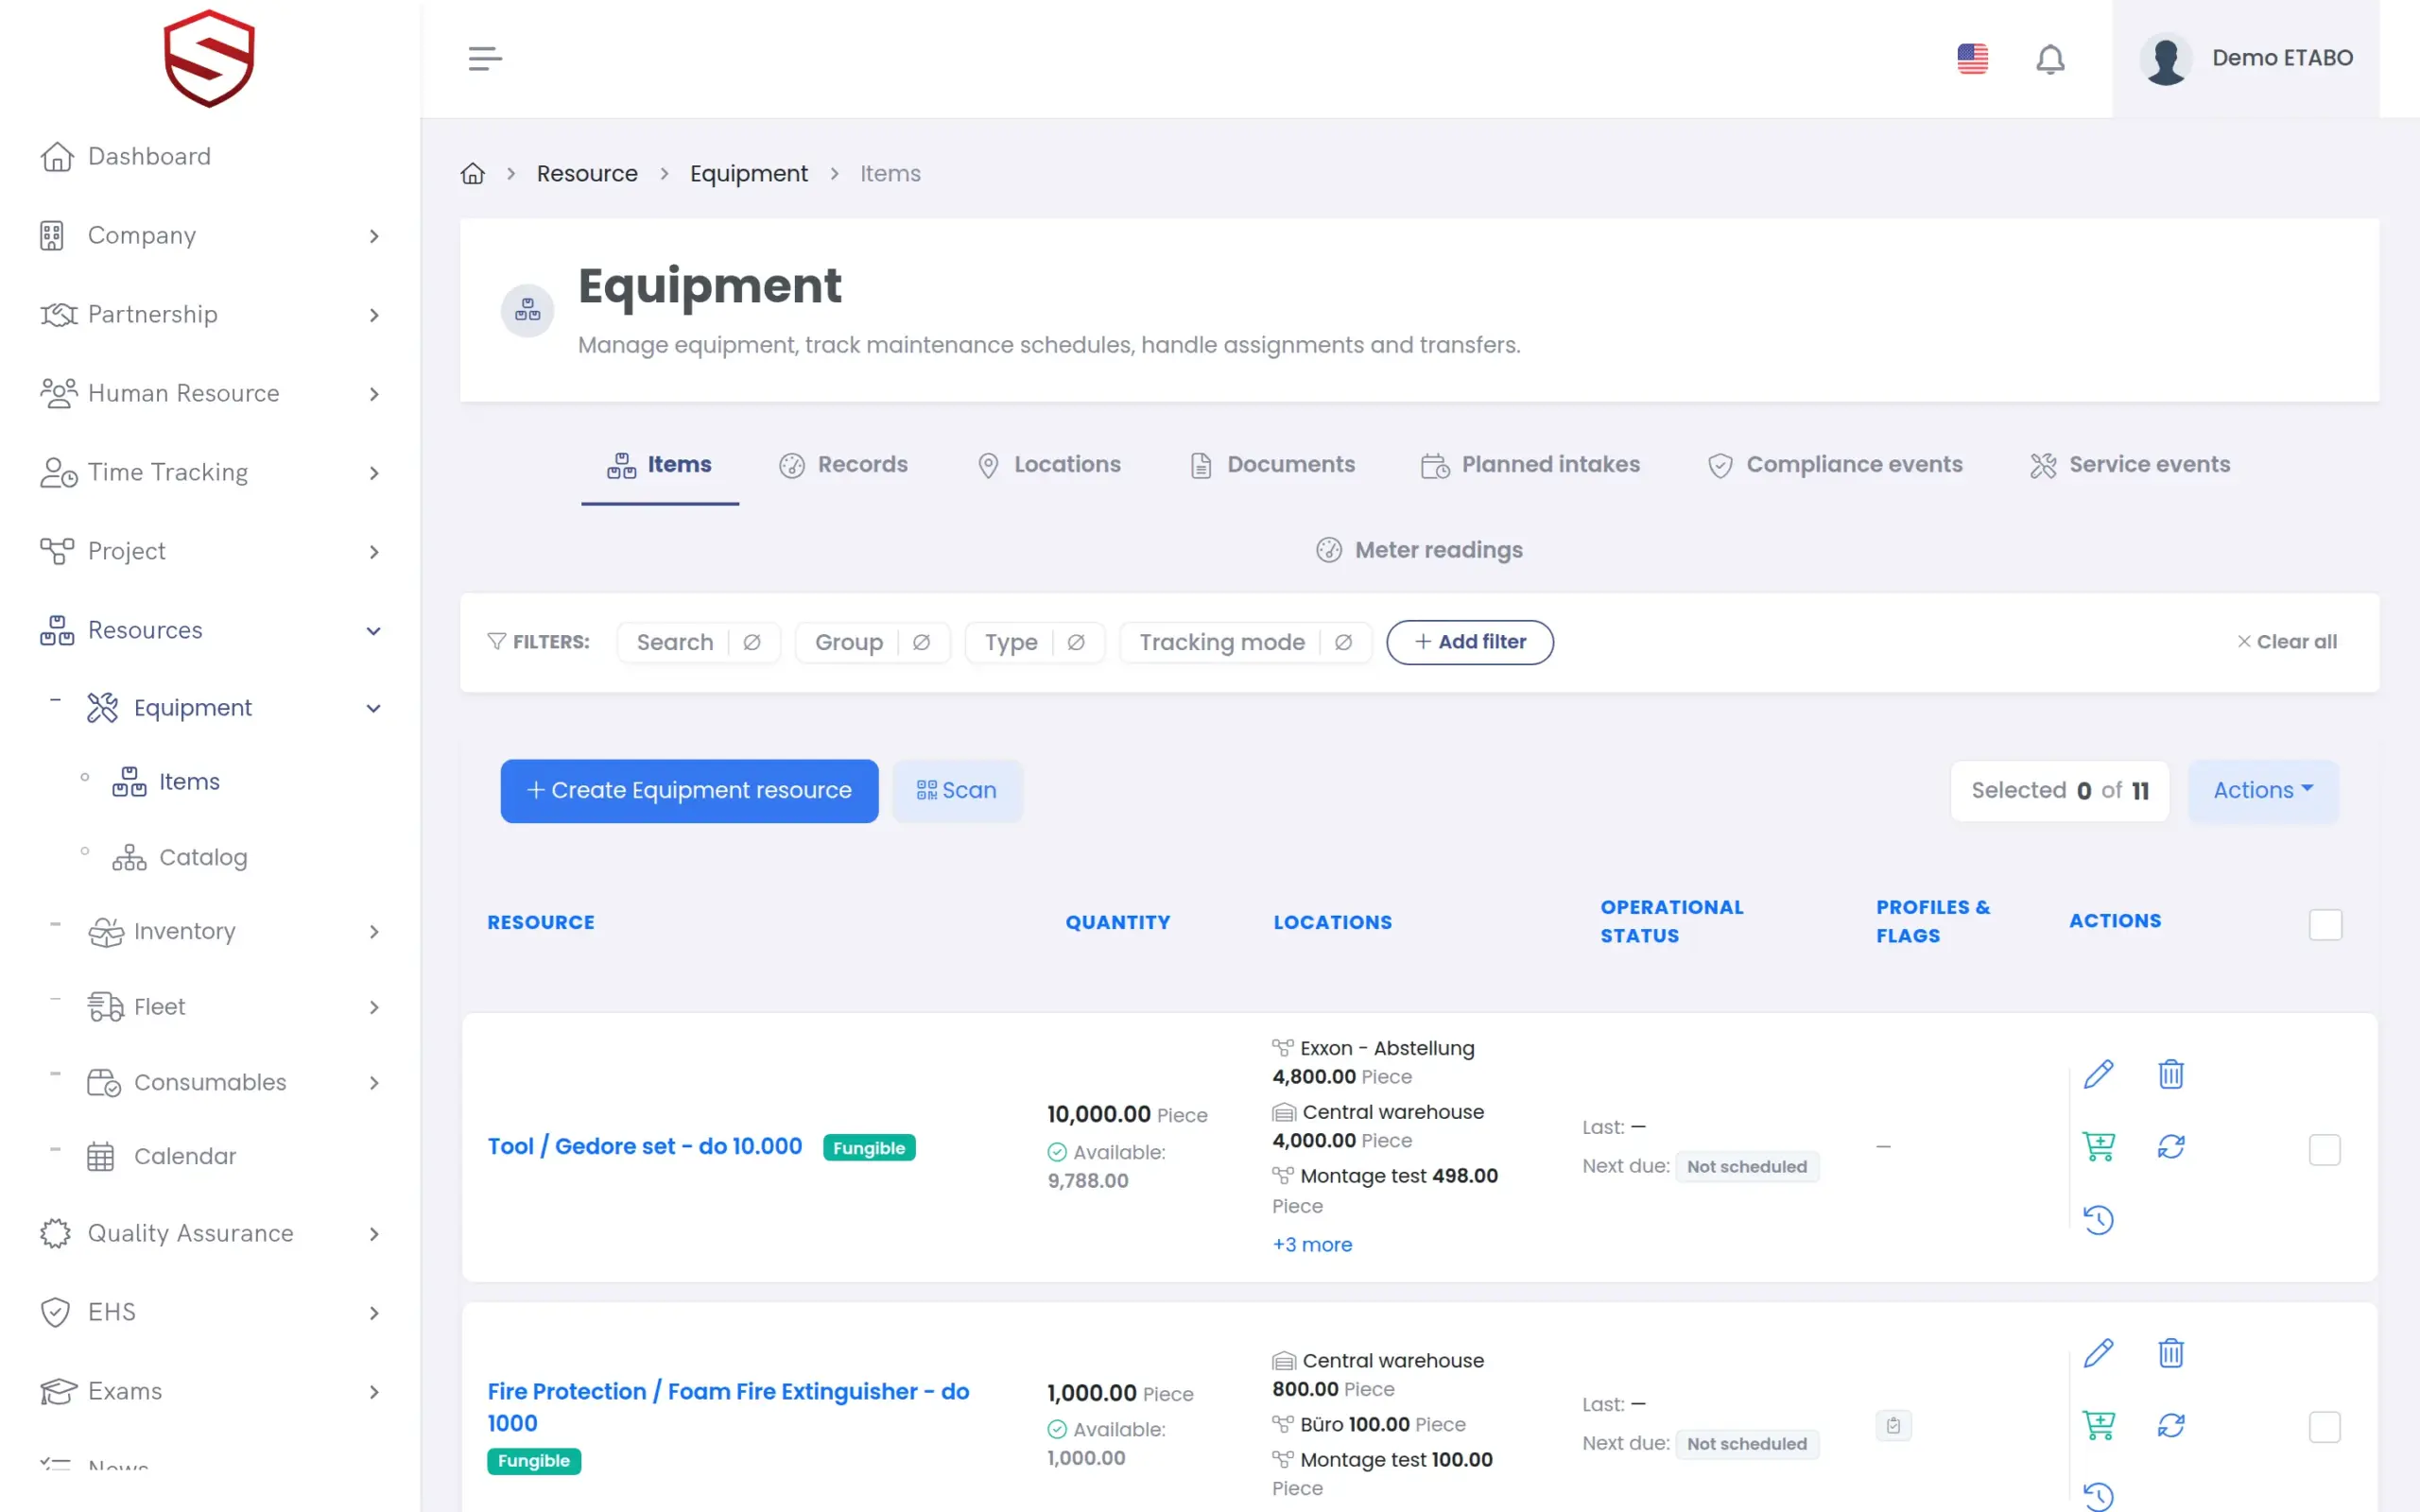Collapse the Resources sidebar section
The width and height of the screenshot is (2420, 1512).
(210, 631)
